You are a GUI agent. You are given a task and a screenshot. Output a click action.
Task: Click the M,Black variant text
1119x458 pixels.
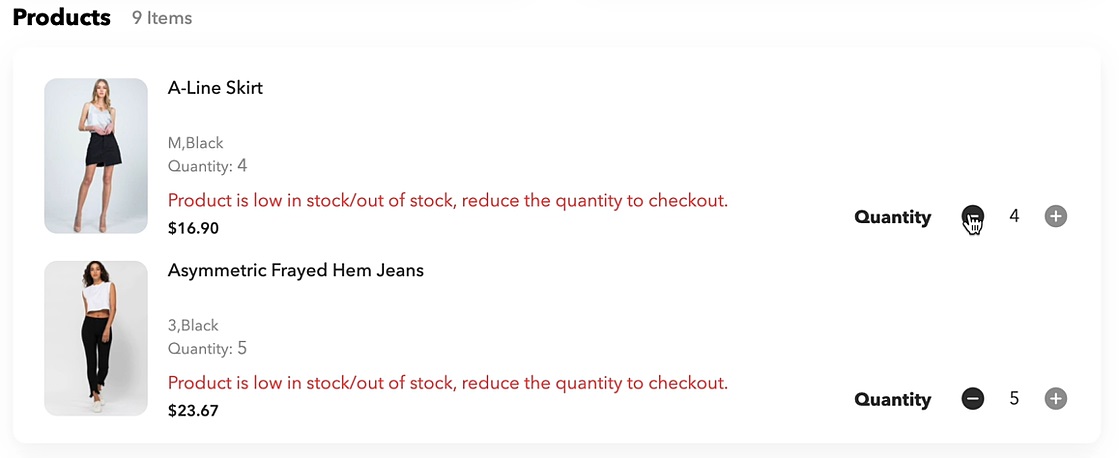click(x=196, y=143)
